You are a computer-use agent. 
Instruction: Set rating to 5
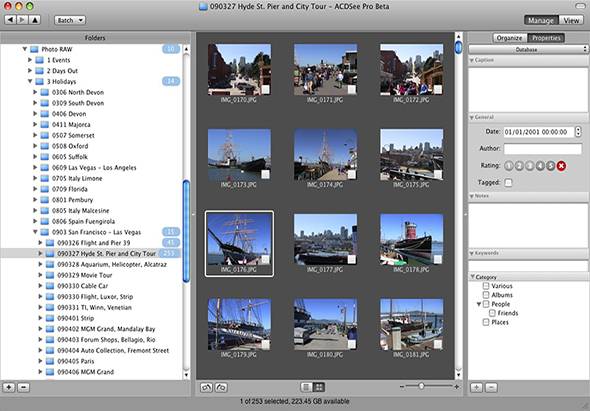click(550, 166)
